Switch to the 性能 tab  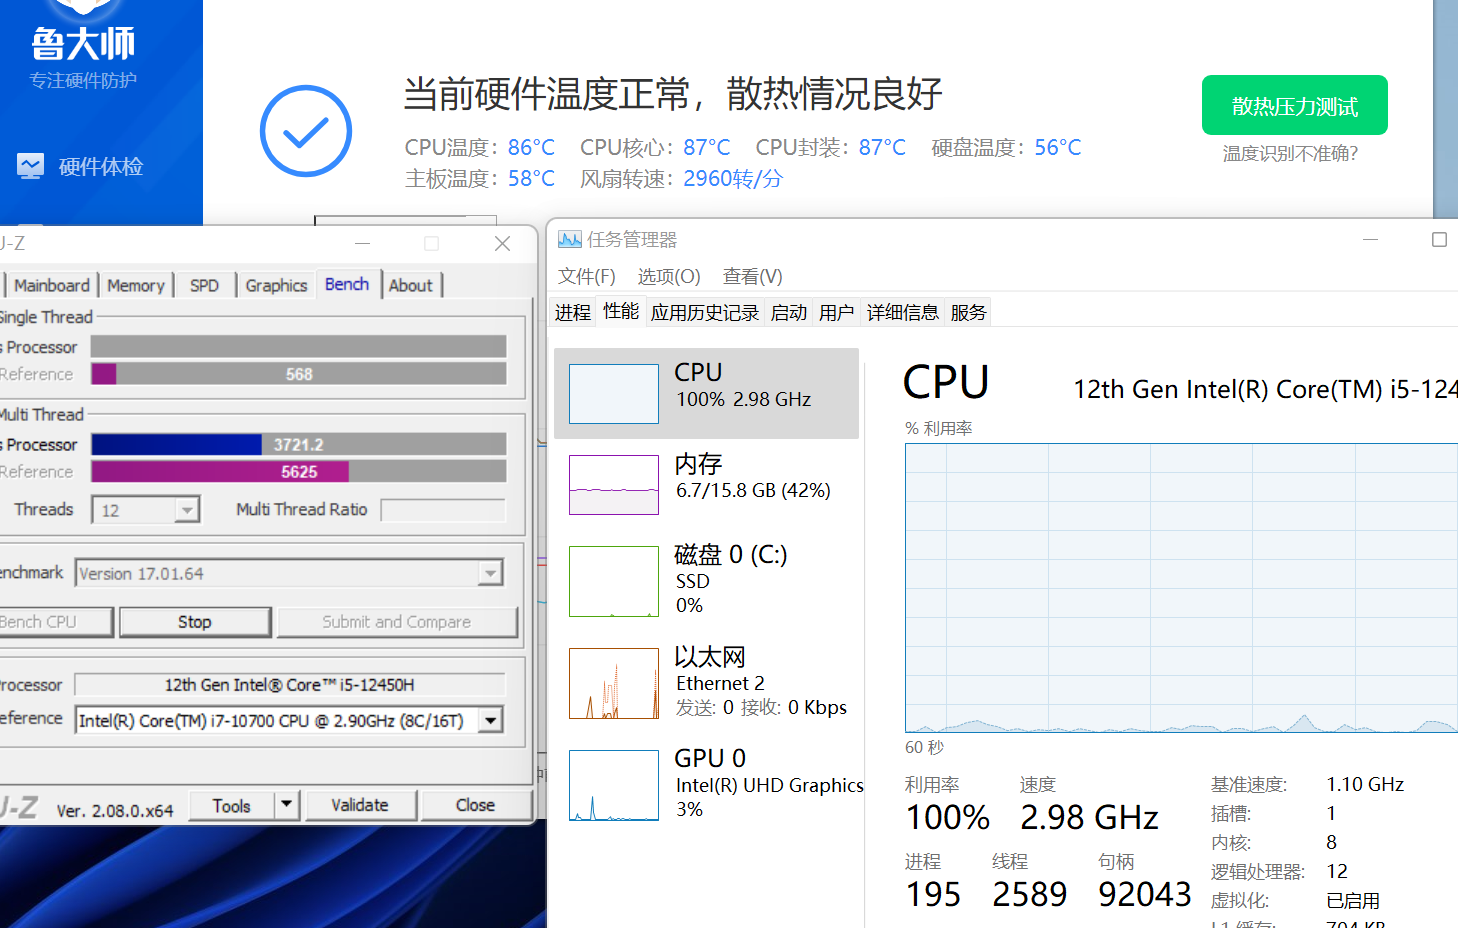621,311
